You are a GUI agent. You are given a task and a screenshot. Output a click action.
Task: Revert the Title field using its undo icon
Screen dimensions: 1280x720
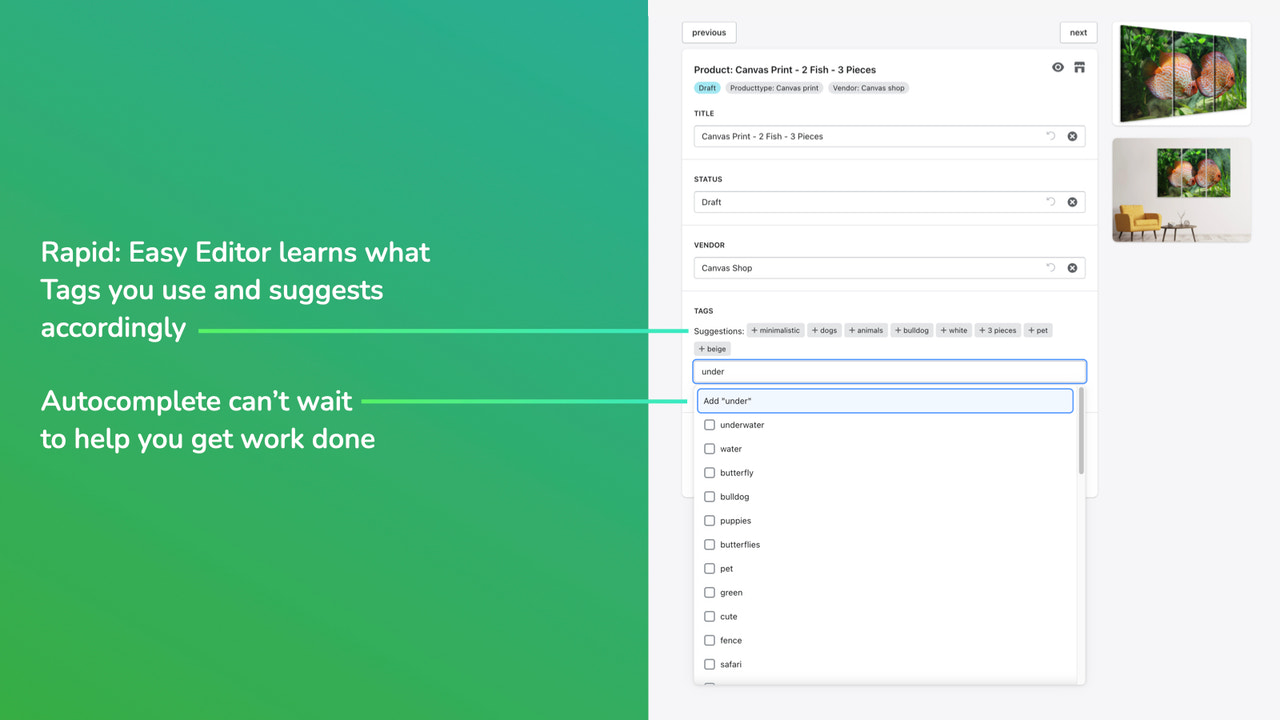pos(1050,136)
